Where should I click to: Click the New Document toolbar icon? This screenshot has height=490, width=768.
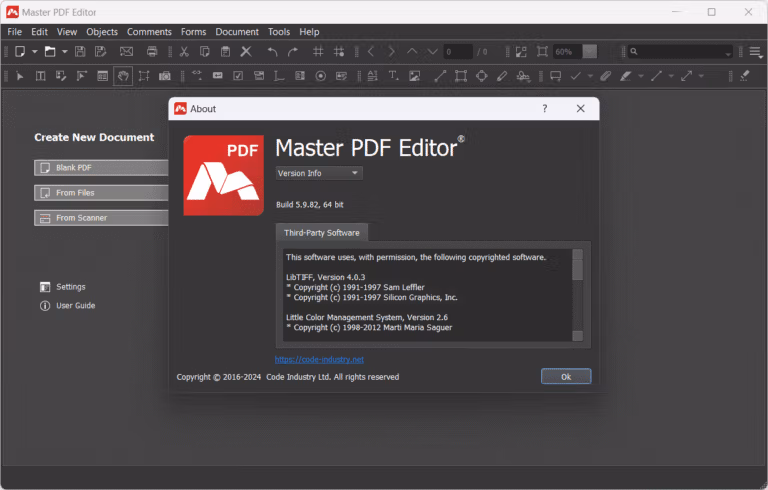click(20, 51)
